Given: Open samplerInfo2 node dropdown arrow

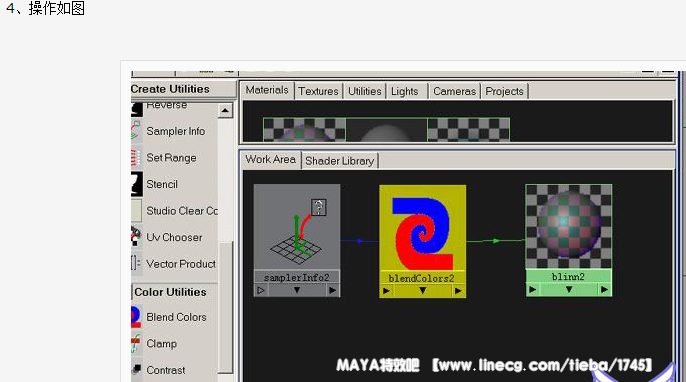Looking at the screenshot, I should [297, 290].
